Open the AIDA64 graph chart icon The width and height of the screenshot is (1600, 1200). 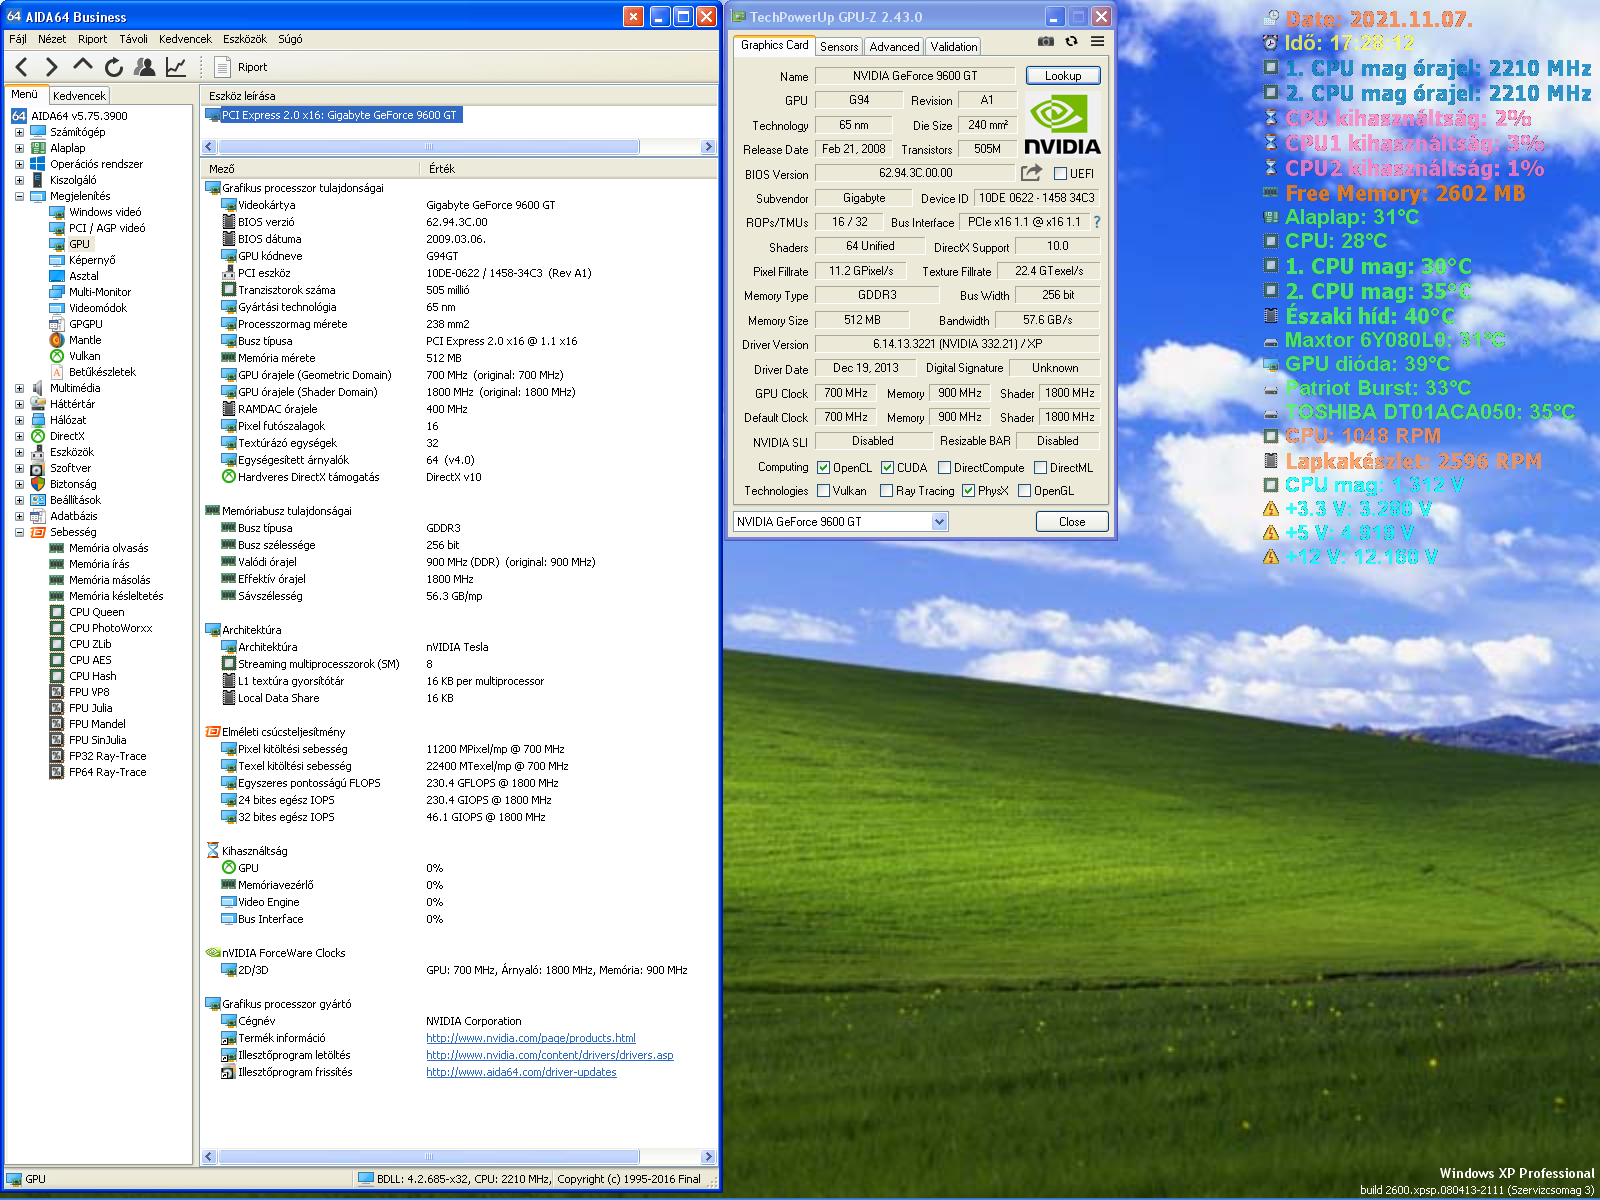(176, 67)
